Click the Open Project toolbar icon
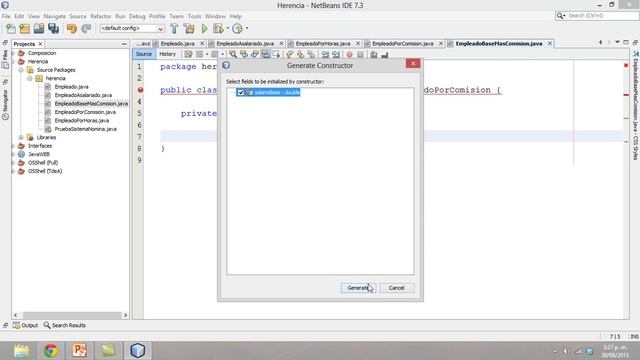 pos(39,29)
